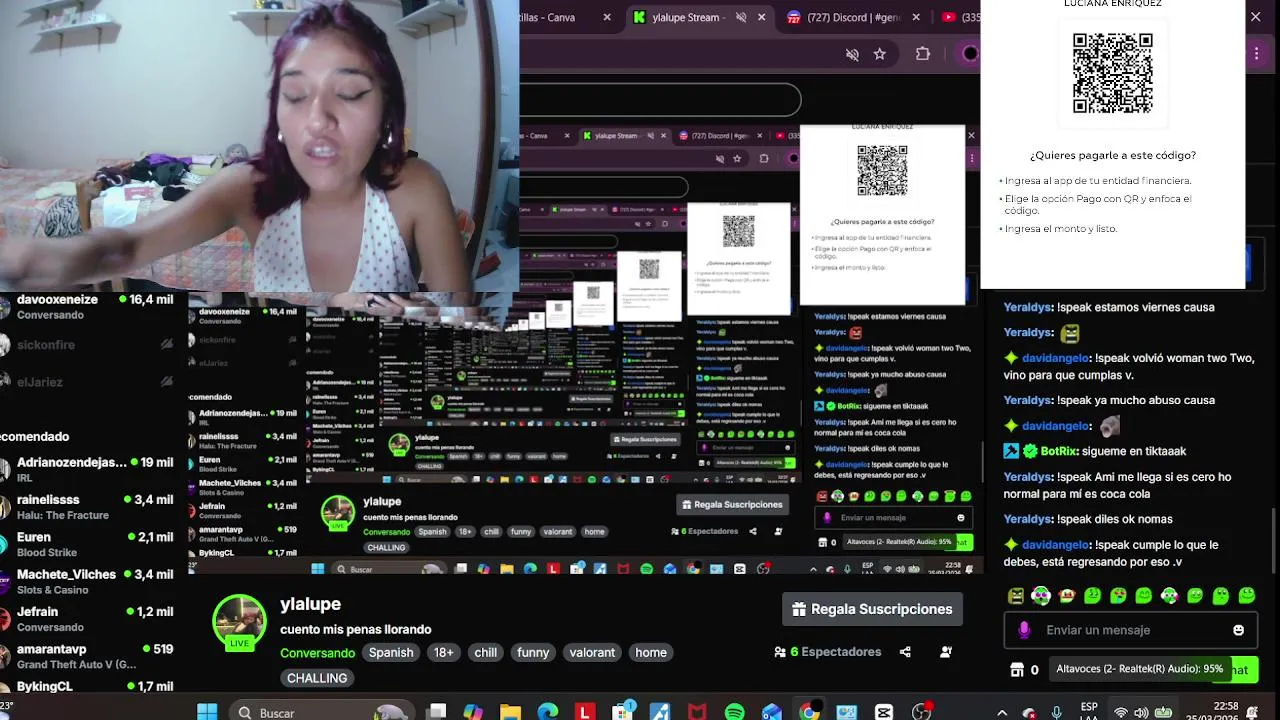1280x720 pixels.
Task: Click the Windows Start button
Action: pyautogui.click(x=207, y=712)
